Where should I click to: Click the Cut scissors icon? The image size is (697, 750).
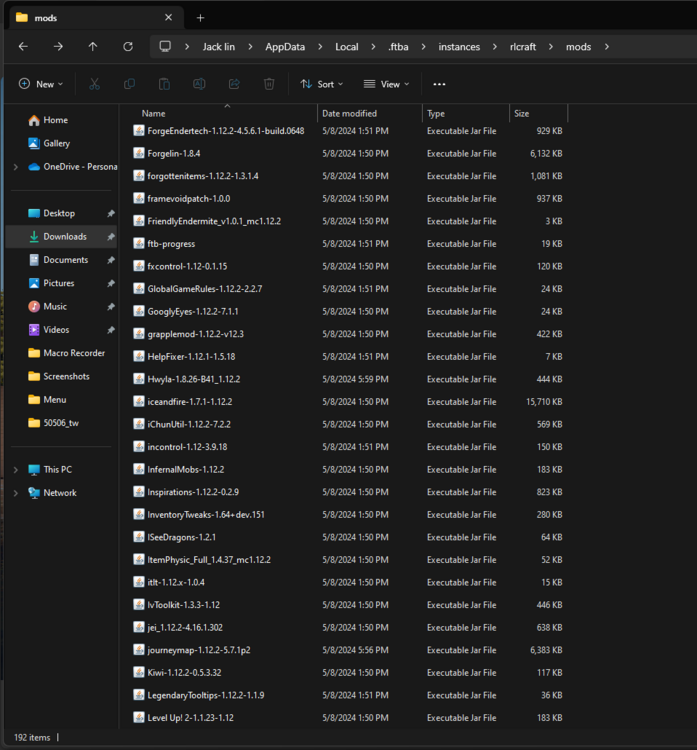(94, 84)
